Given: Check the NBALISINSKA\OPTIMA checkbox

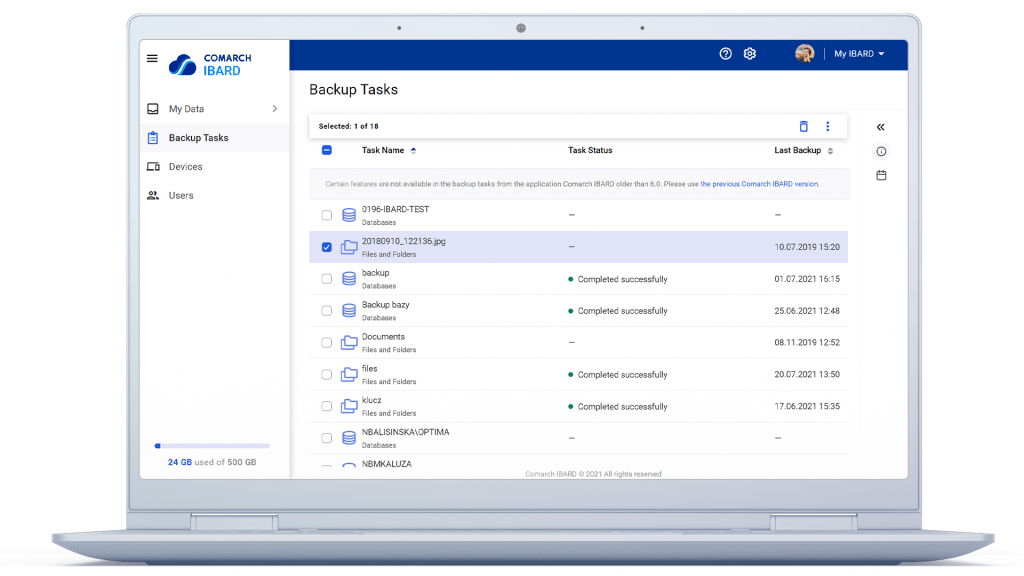Looking at the screenshot, I should click(327, 438).
